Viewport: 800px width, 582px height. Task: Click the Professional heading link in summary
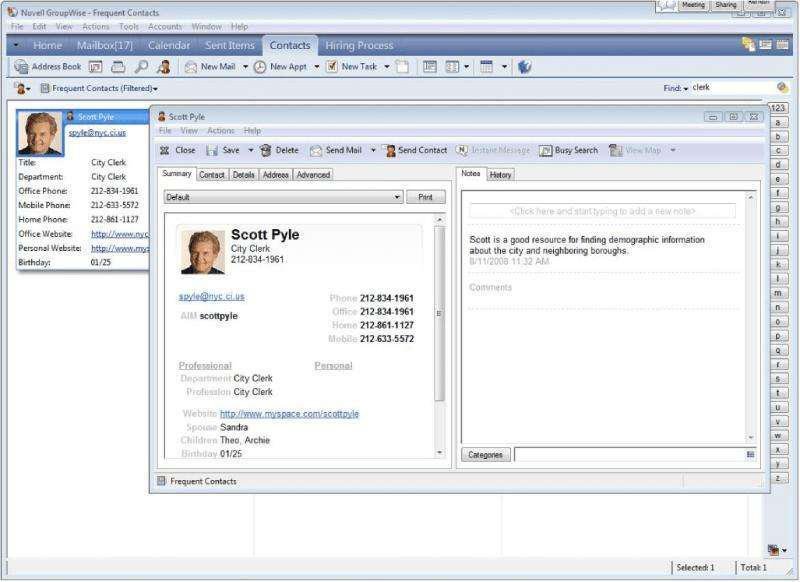[x=205, y=366]
